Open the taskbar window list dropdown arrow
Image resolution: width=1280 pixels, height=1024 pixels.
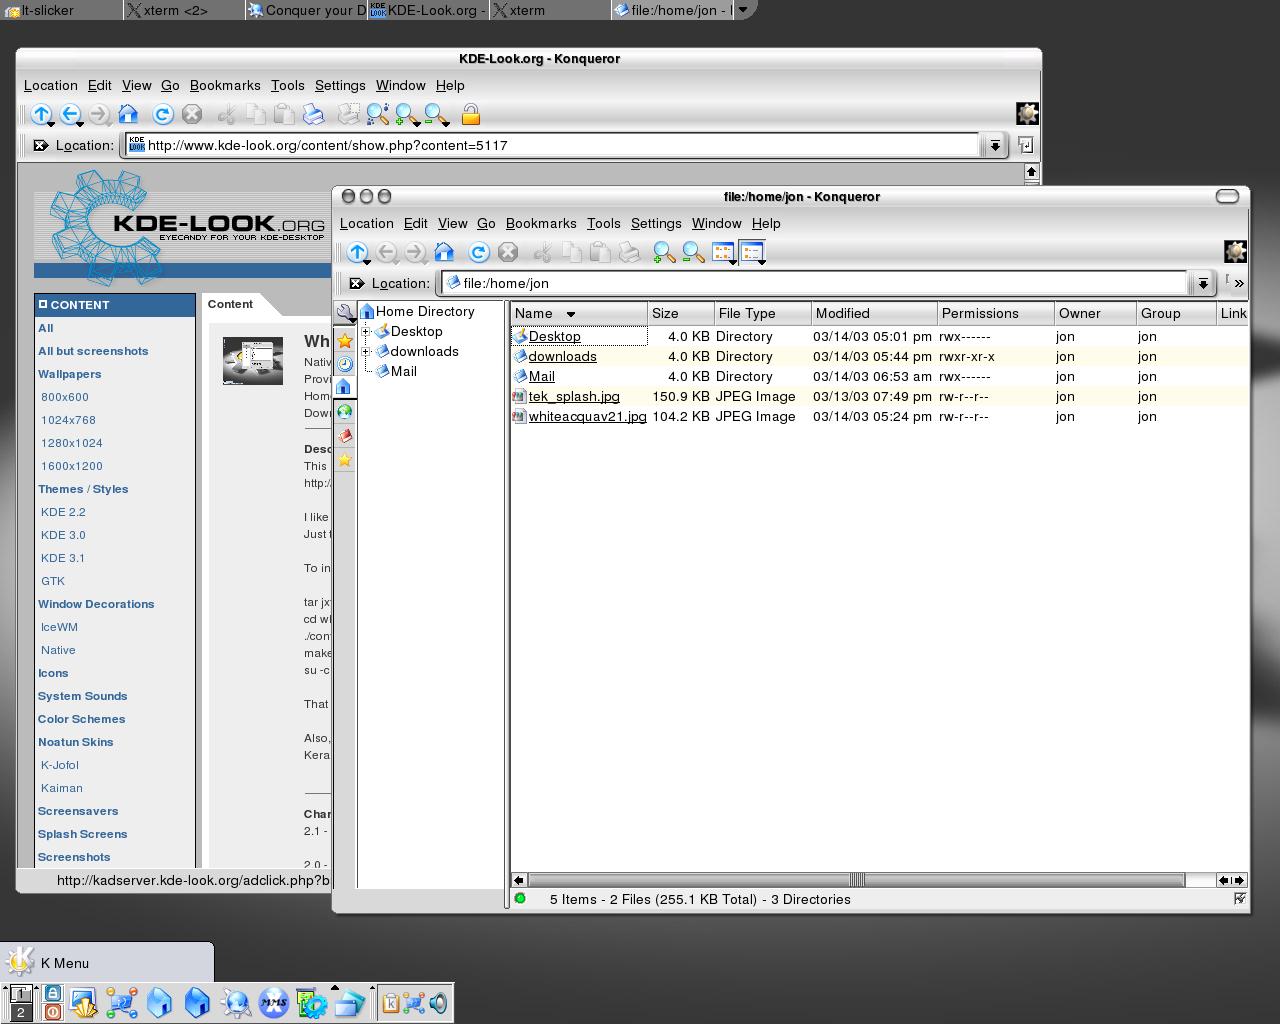coord(742,10)
